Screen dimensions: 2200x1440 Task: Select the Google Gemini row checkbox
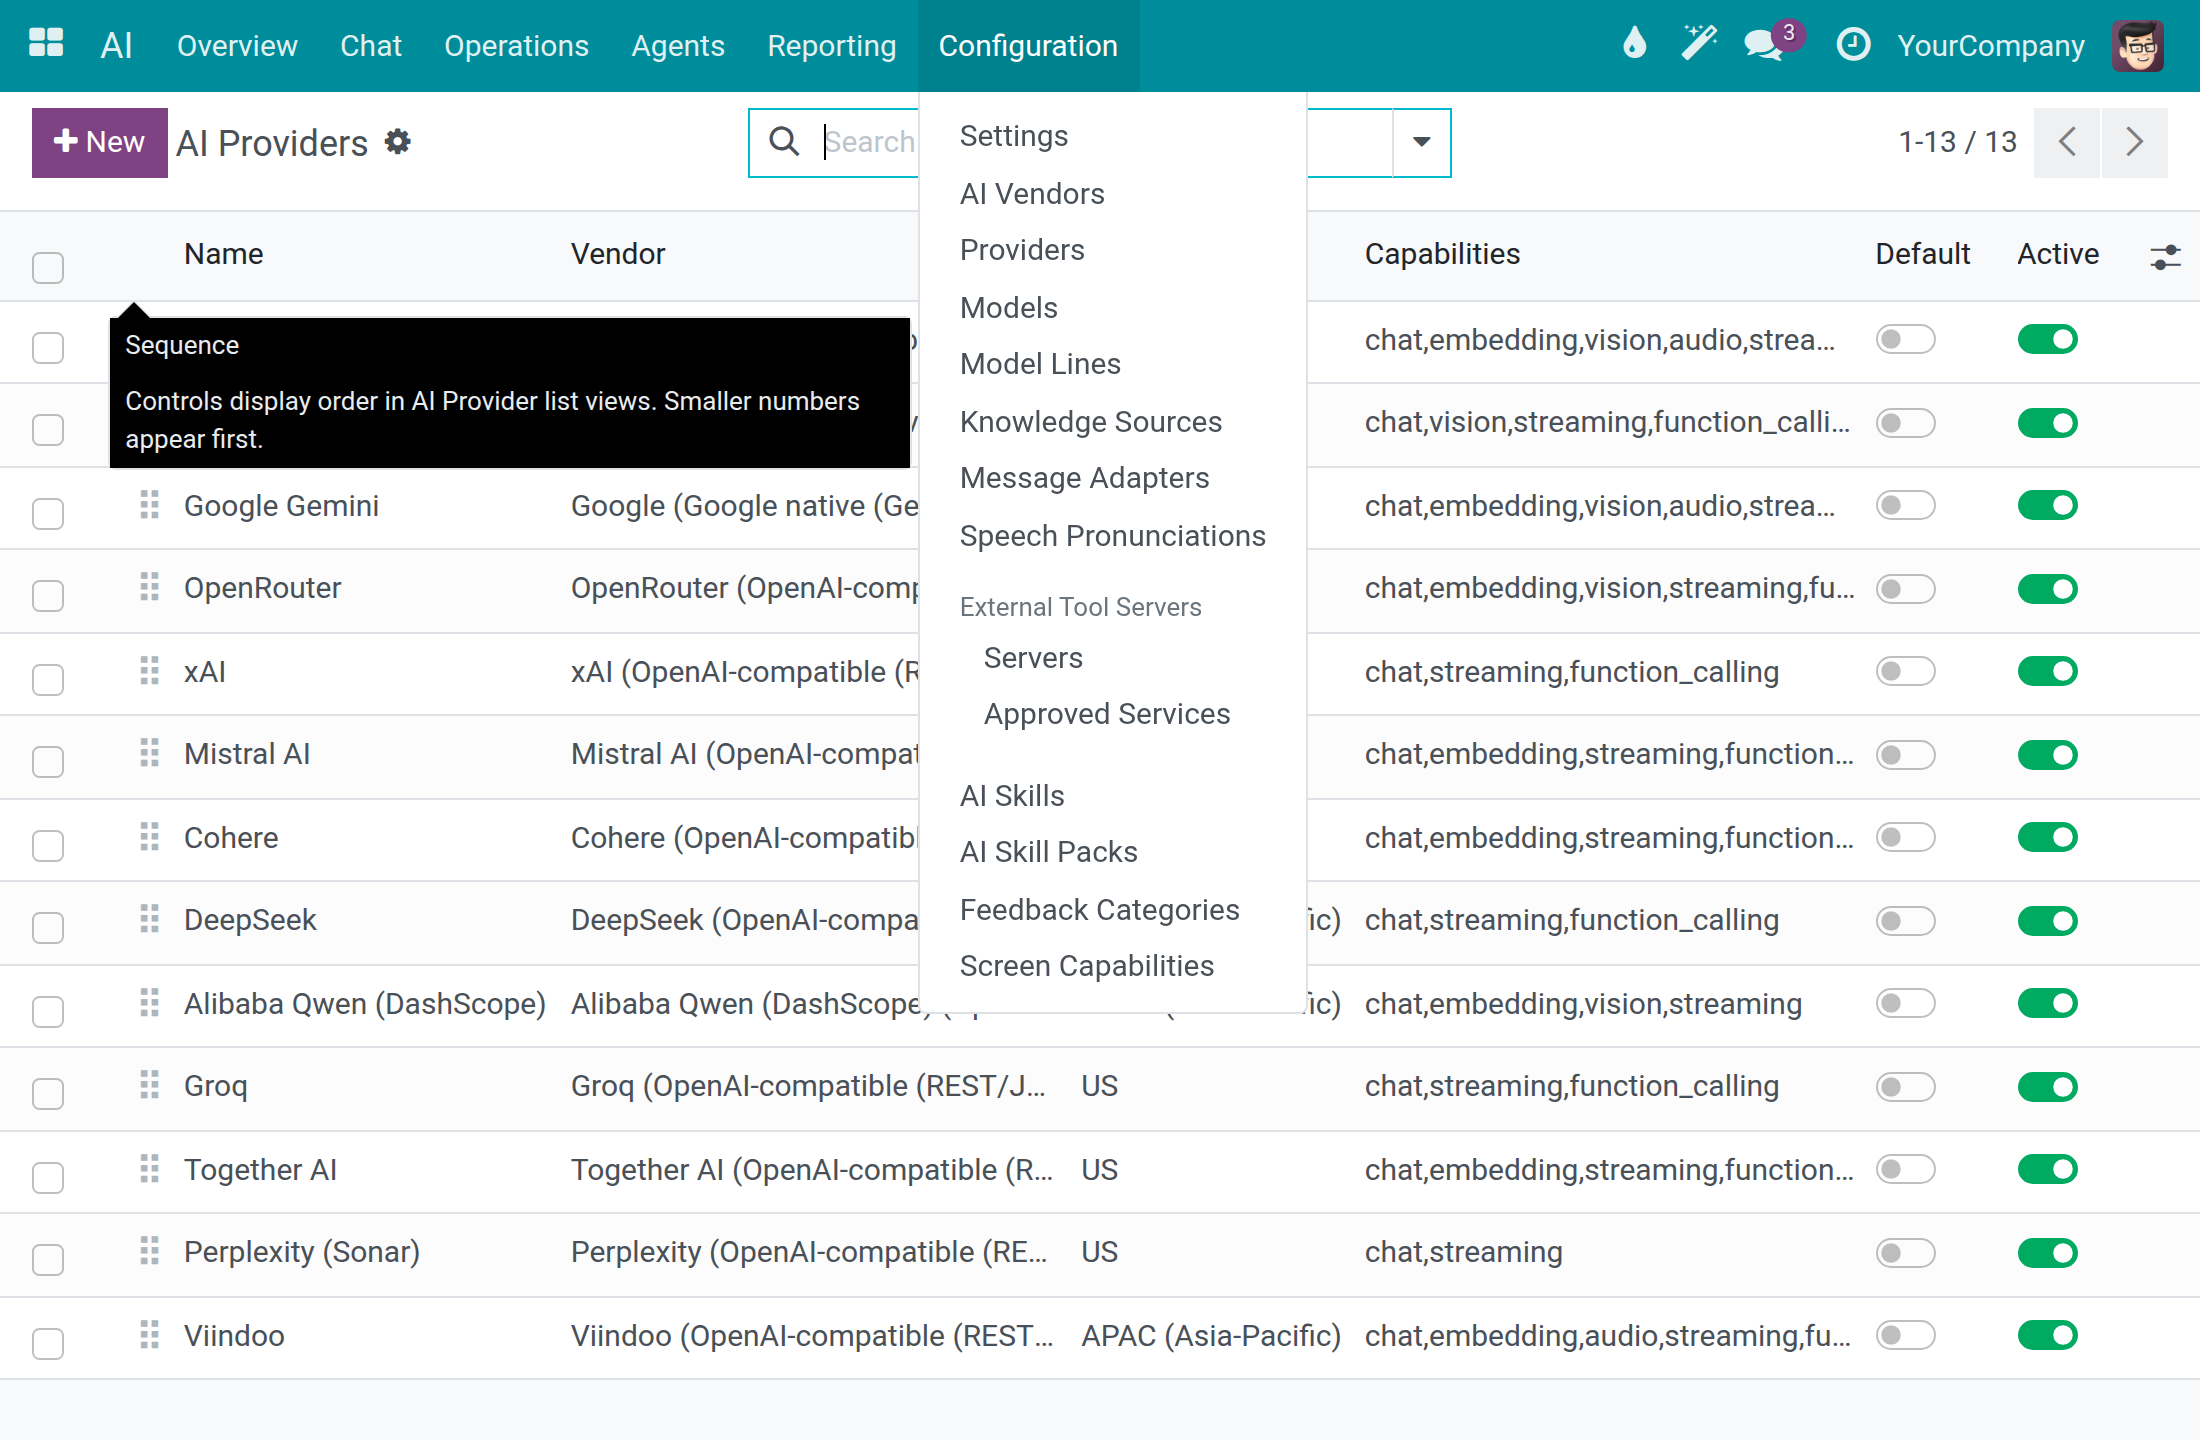coord(48,513)
